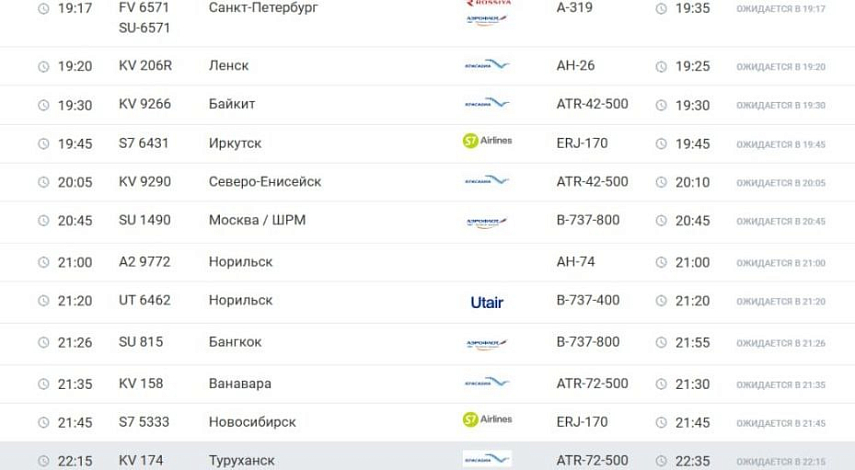The width and height of the screenshot is (855, 470).
Task: Open flight S7 6431 details
Action: pos(144,143)
